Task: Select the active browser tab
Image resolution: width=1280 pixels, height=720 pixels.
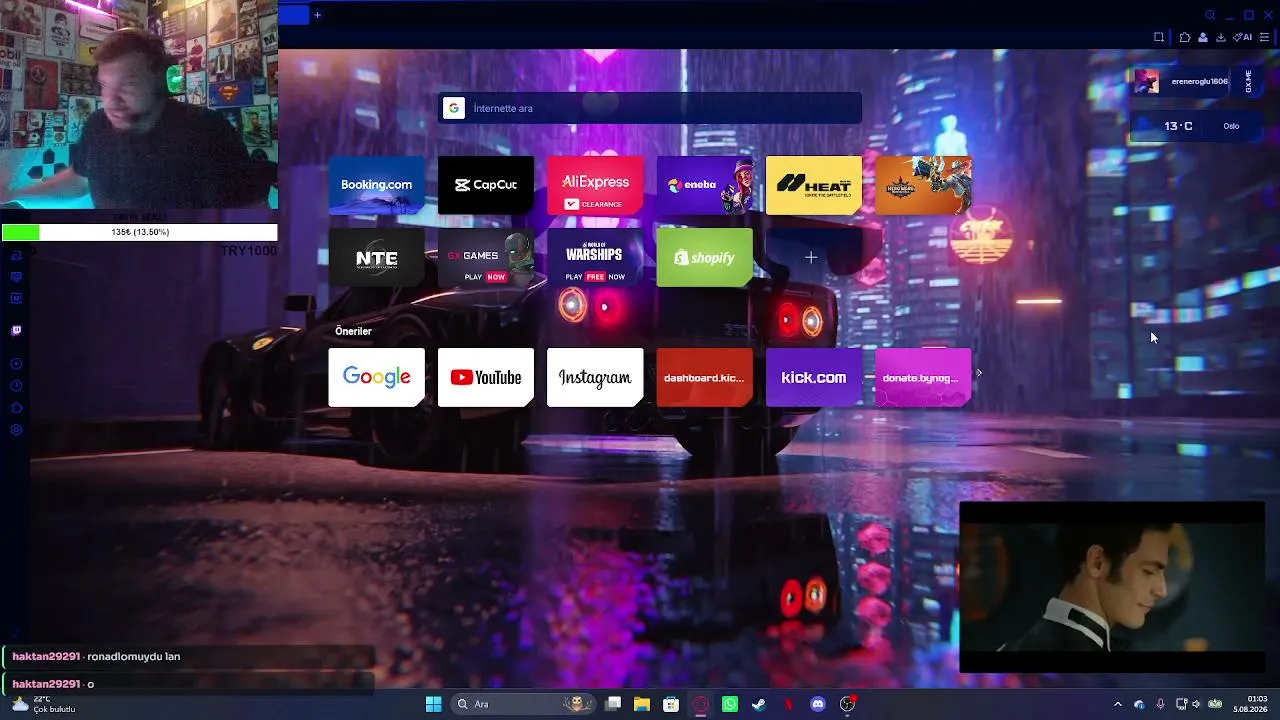Action: 293,15
